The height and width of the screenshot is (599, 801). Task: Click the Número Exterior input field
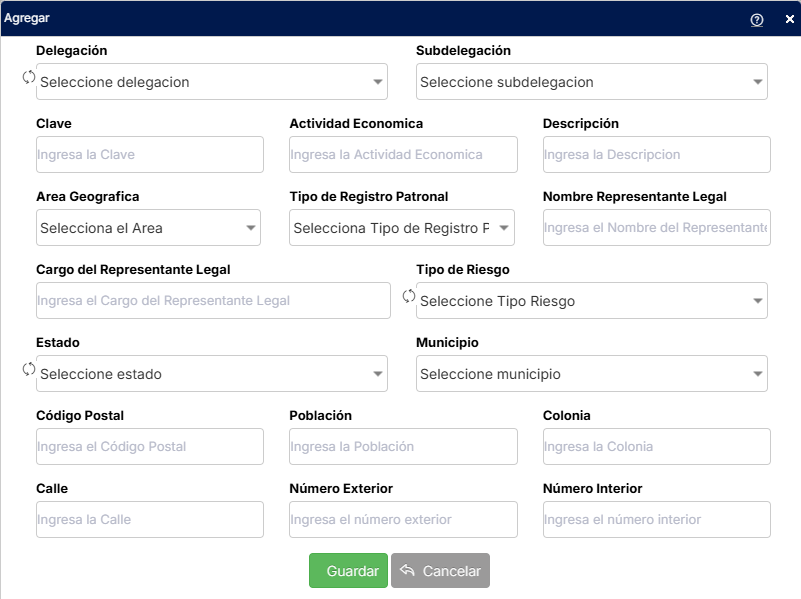[x=403, y=519]
